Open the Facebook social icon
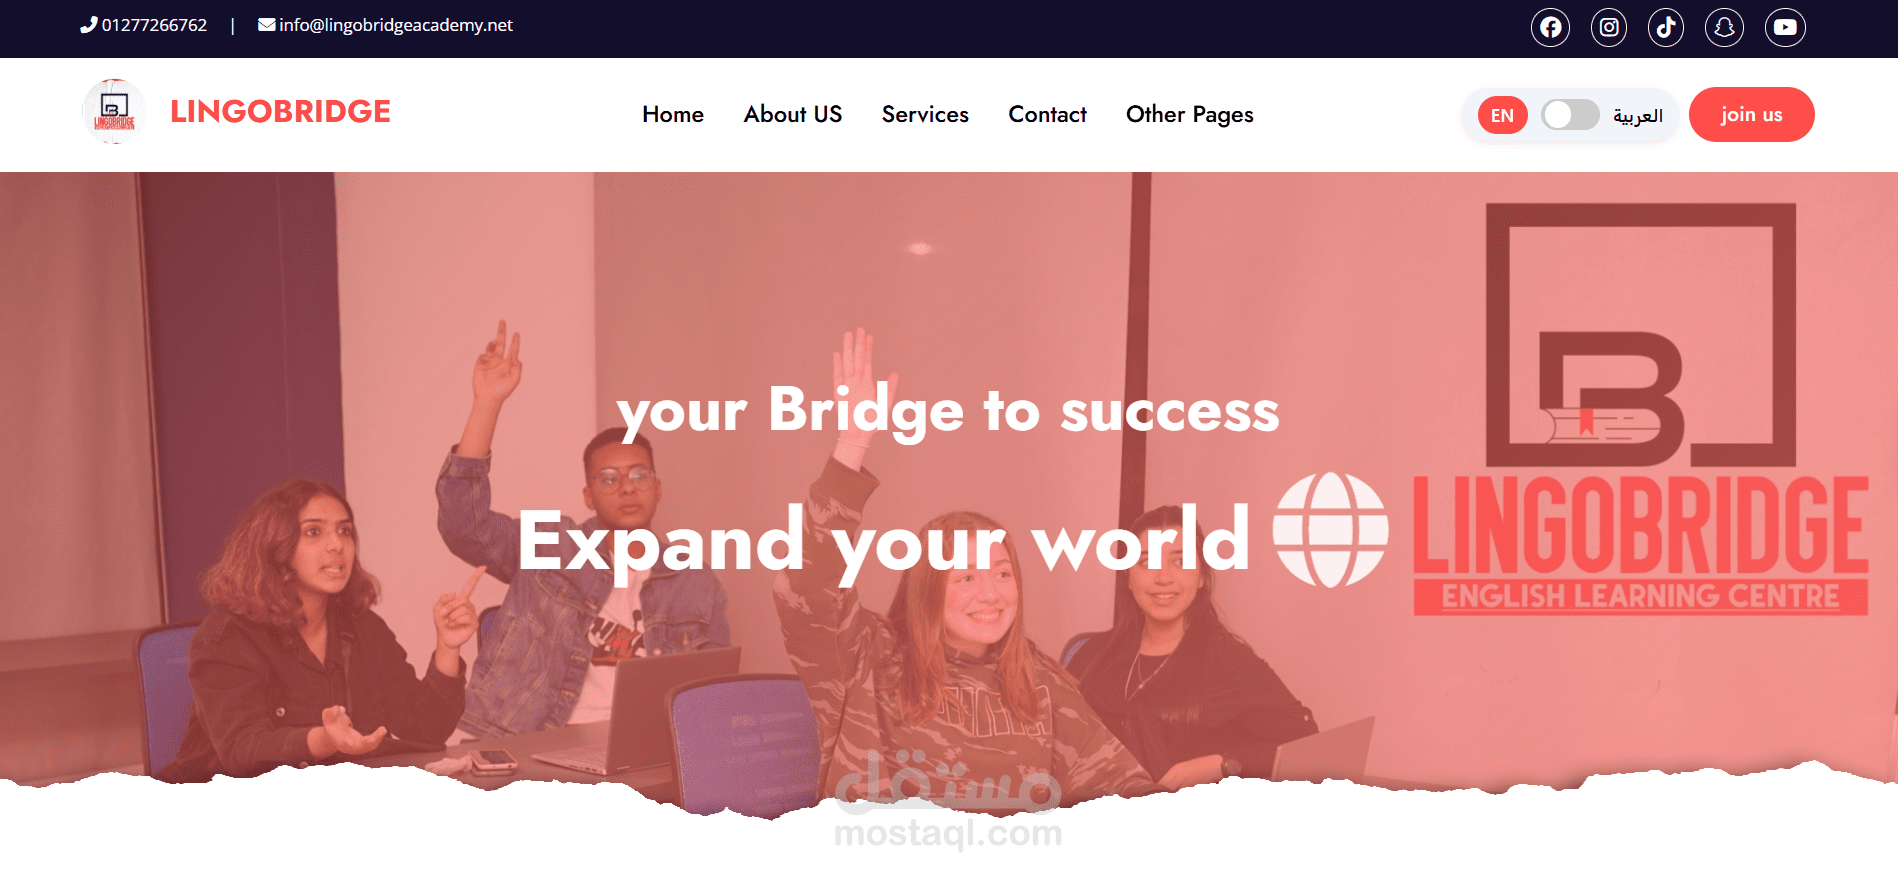The width and height of the screenshot is (1898, 870). pyautogui.click(x=1550, y=27)
